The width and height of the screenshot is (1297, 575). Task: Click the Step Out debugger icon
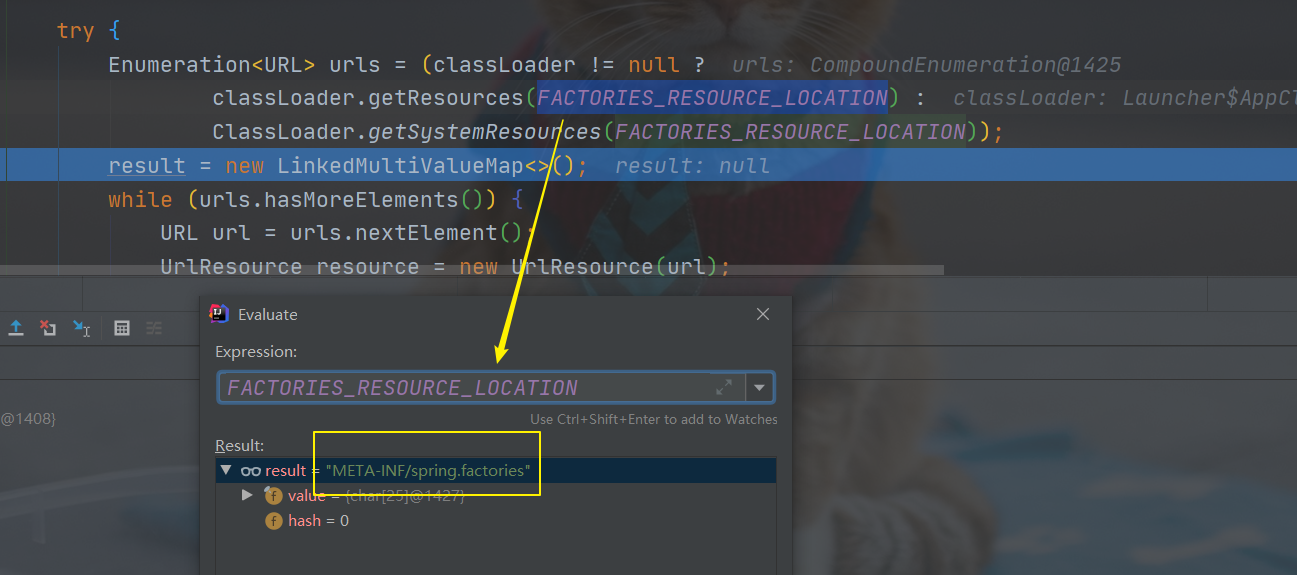17,327
